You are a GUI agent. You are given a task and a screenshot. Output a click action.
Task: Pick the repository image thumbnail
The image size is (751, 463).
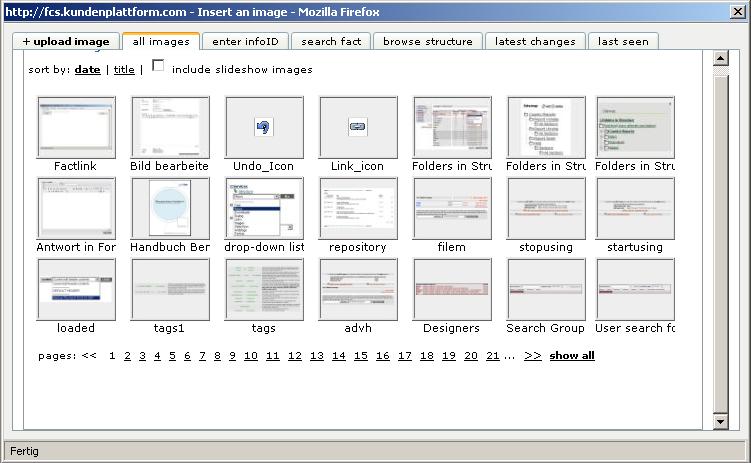[x=358, y=208]
